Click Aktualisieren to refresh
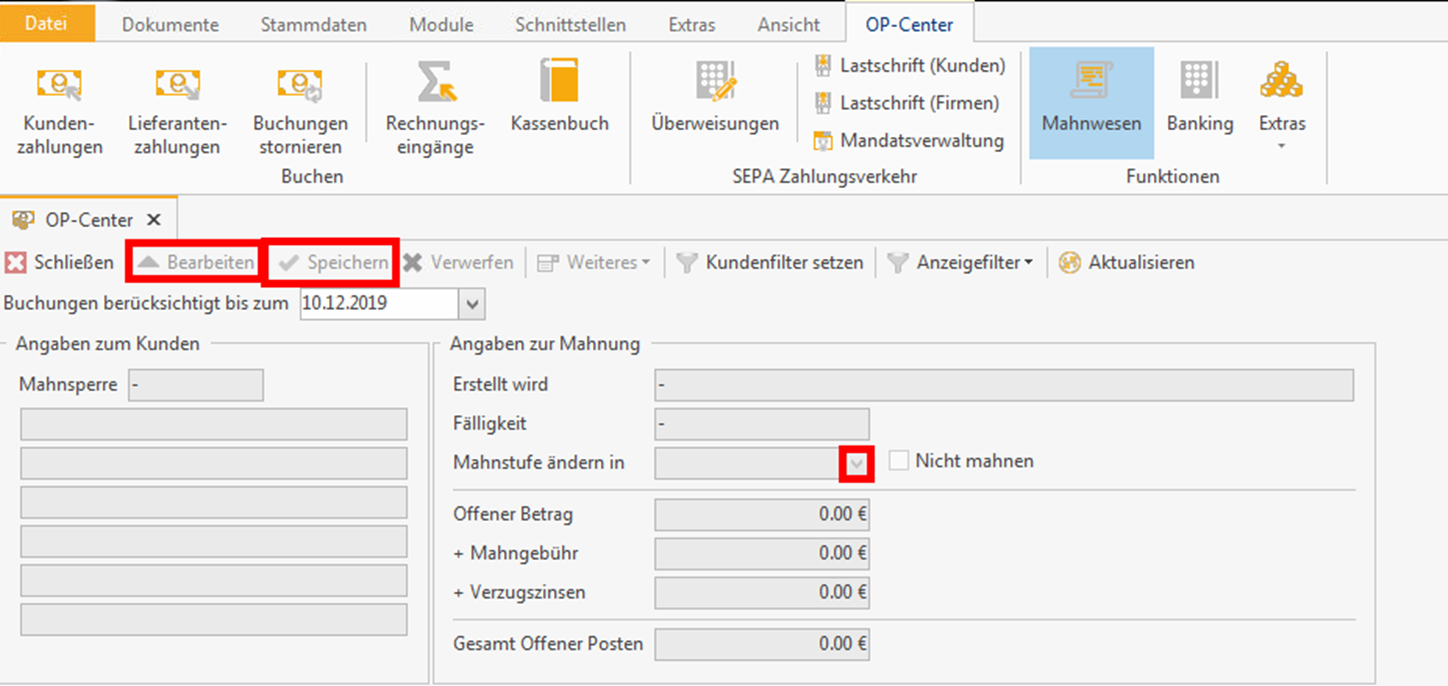The width and height of the screenshot is (1448, 686). 1127,263
